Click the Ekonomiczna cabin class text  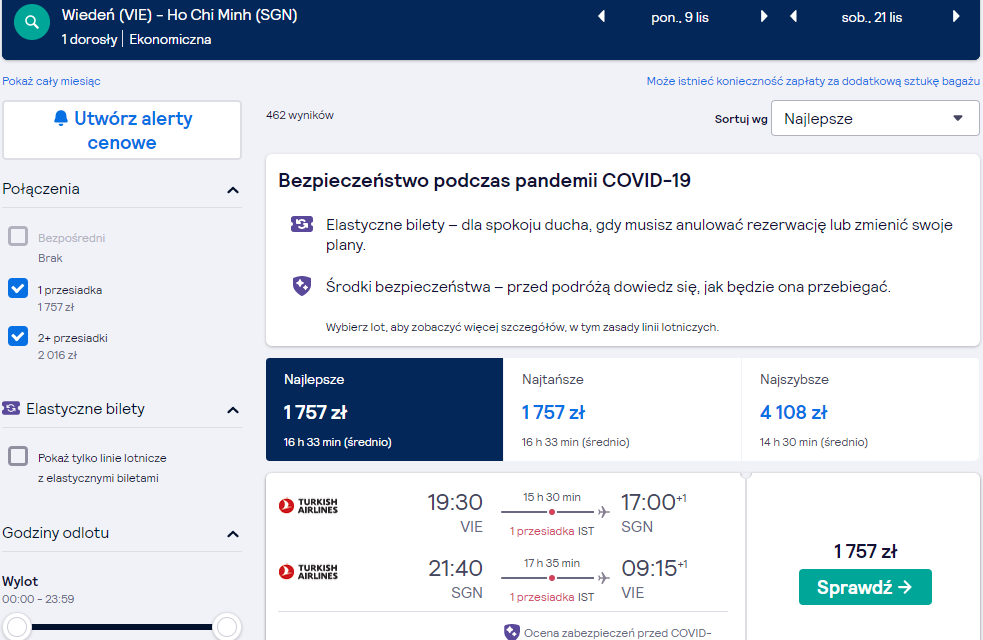point(171,39)
